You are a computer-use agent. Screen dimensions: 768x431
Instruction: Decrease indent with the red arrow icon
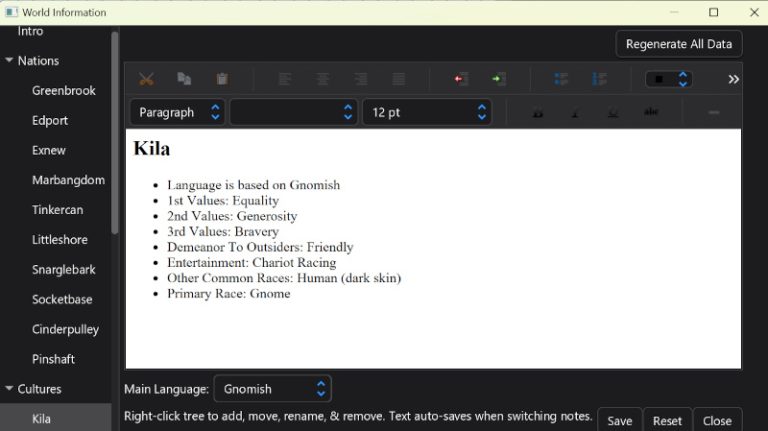(461, 79)
